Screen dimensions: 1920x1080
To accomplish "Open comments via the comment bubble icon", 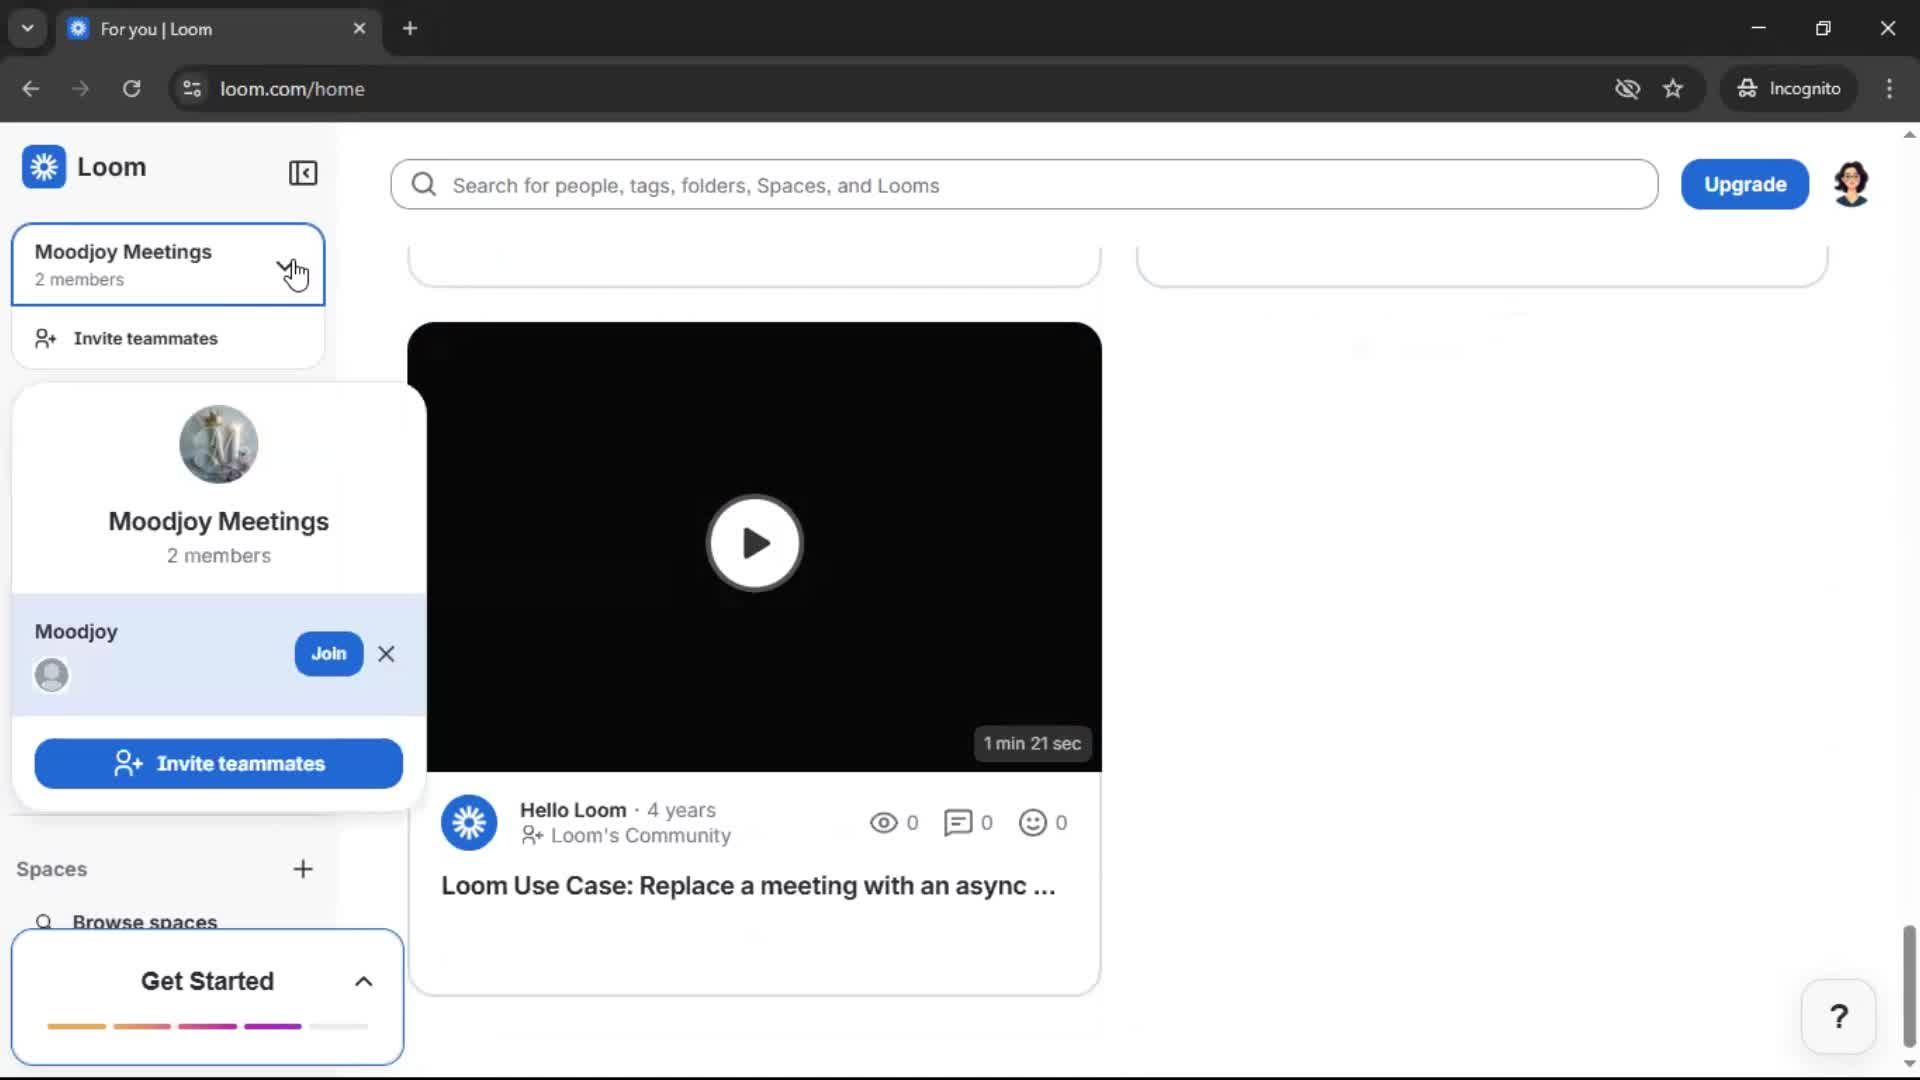I will tap(956, 822).
